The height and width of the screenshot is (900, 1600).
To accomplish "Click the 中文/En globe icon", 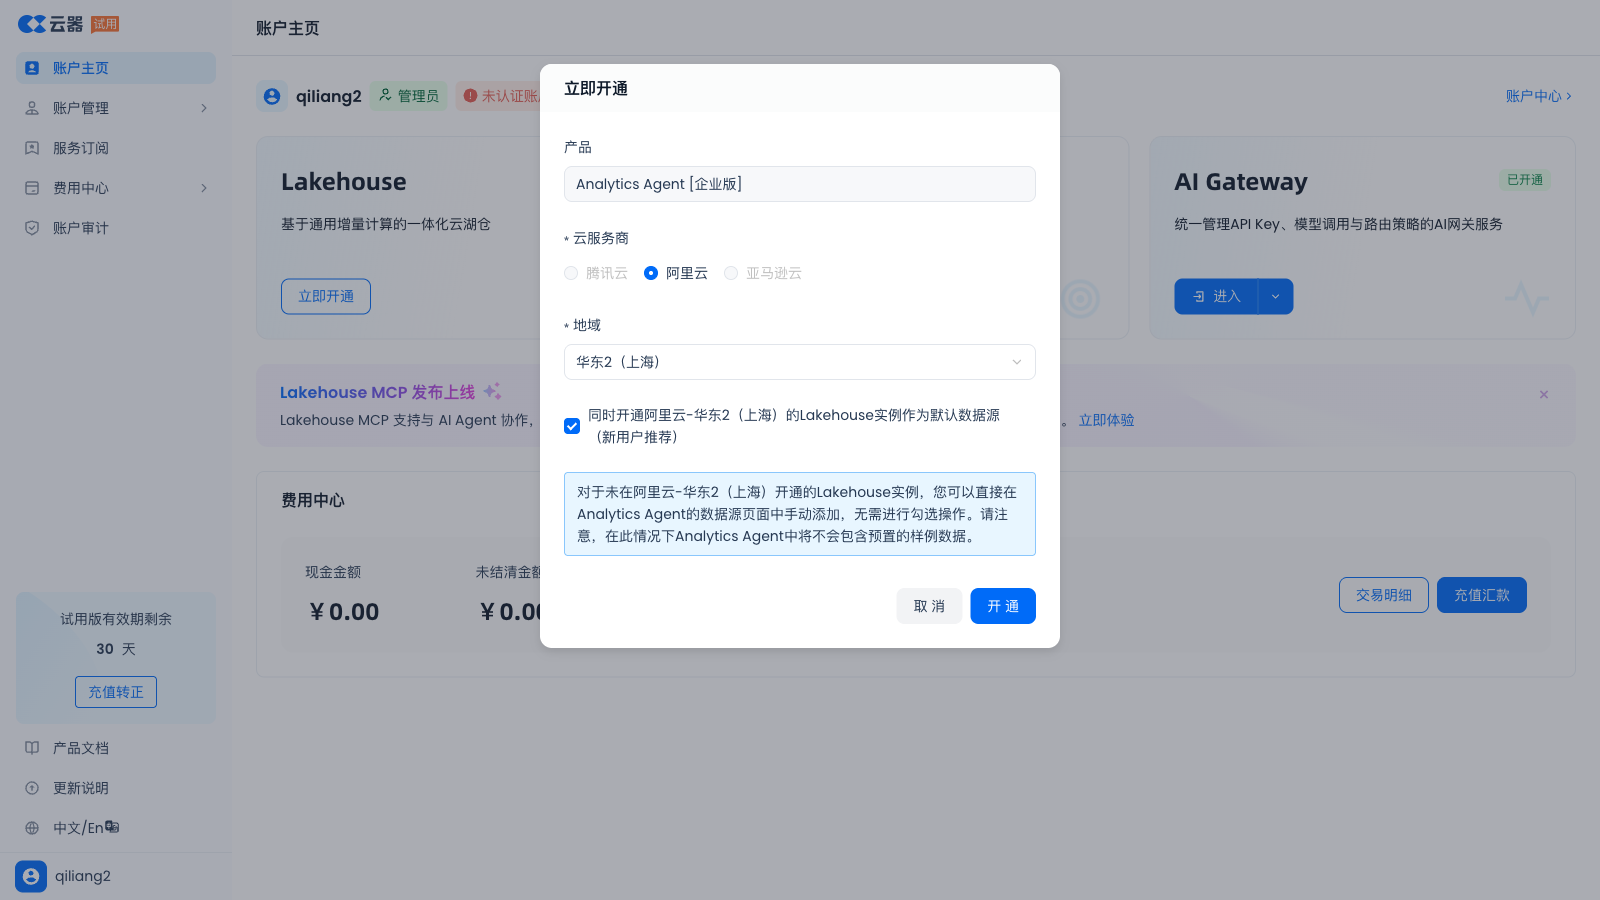I will coord(32,828).
